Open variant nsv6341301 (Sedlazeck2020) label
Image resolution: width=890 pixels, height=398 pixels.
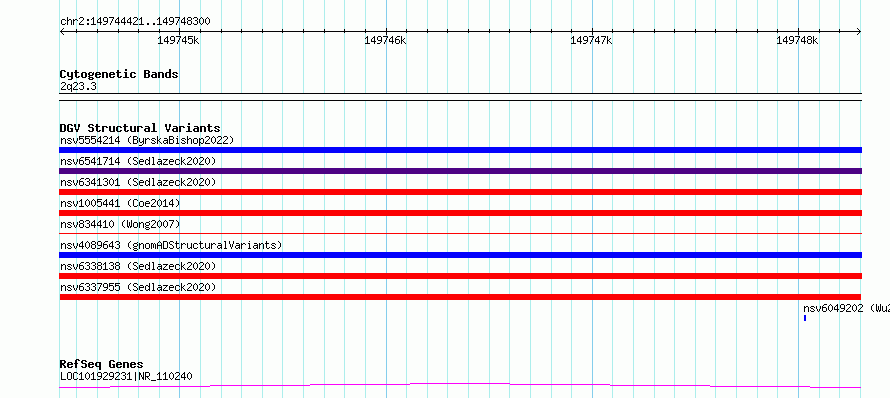click(x=138, y=182)
